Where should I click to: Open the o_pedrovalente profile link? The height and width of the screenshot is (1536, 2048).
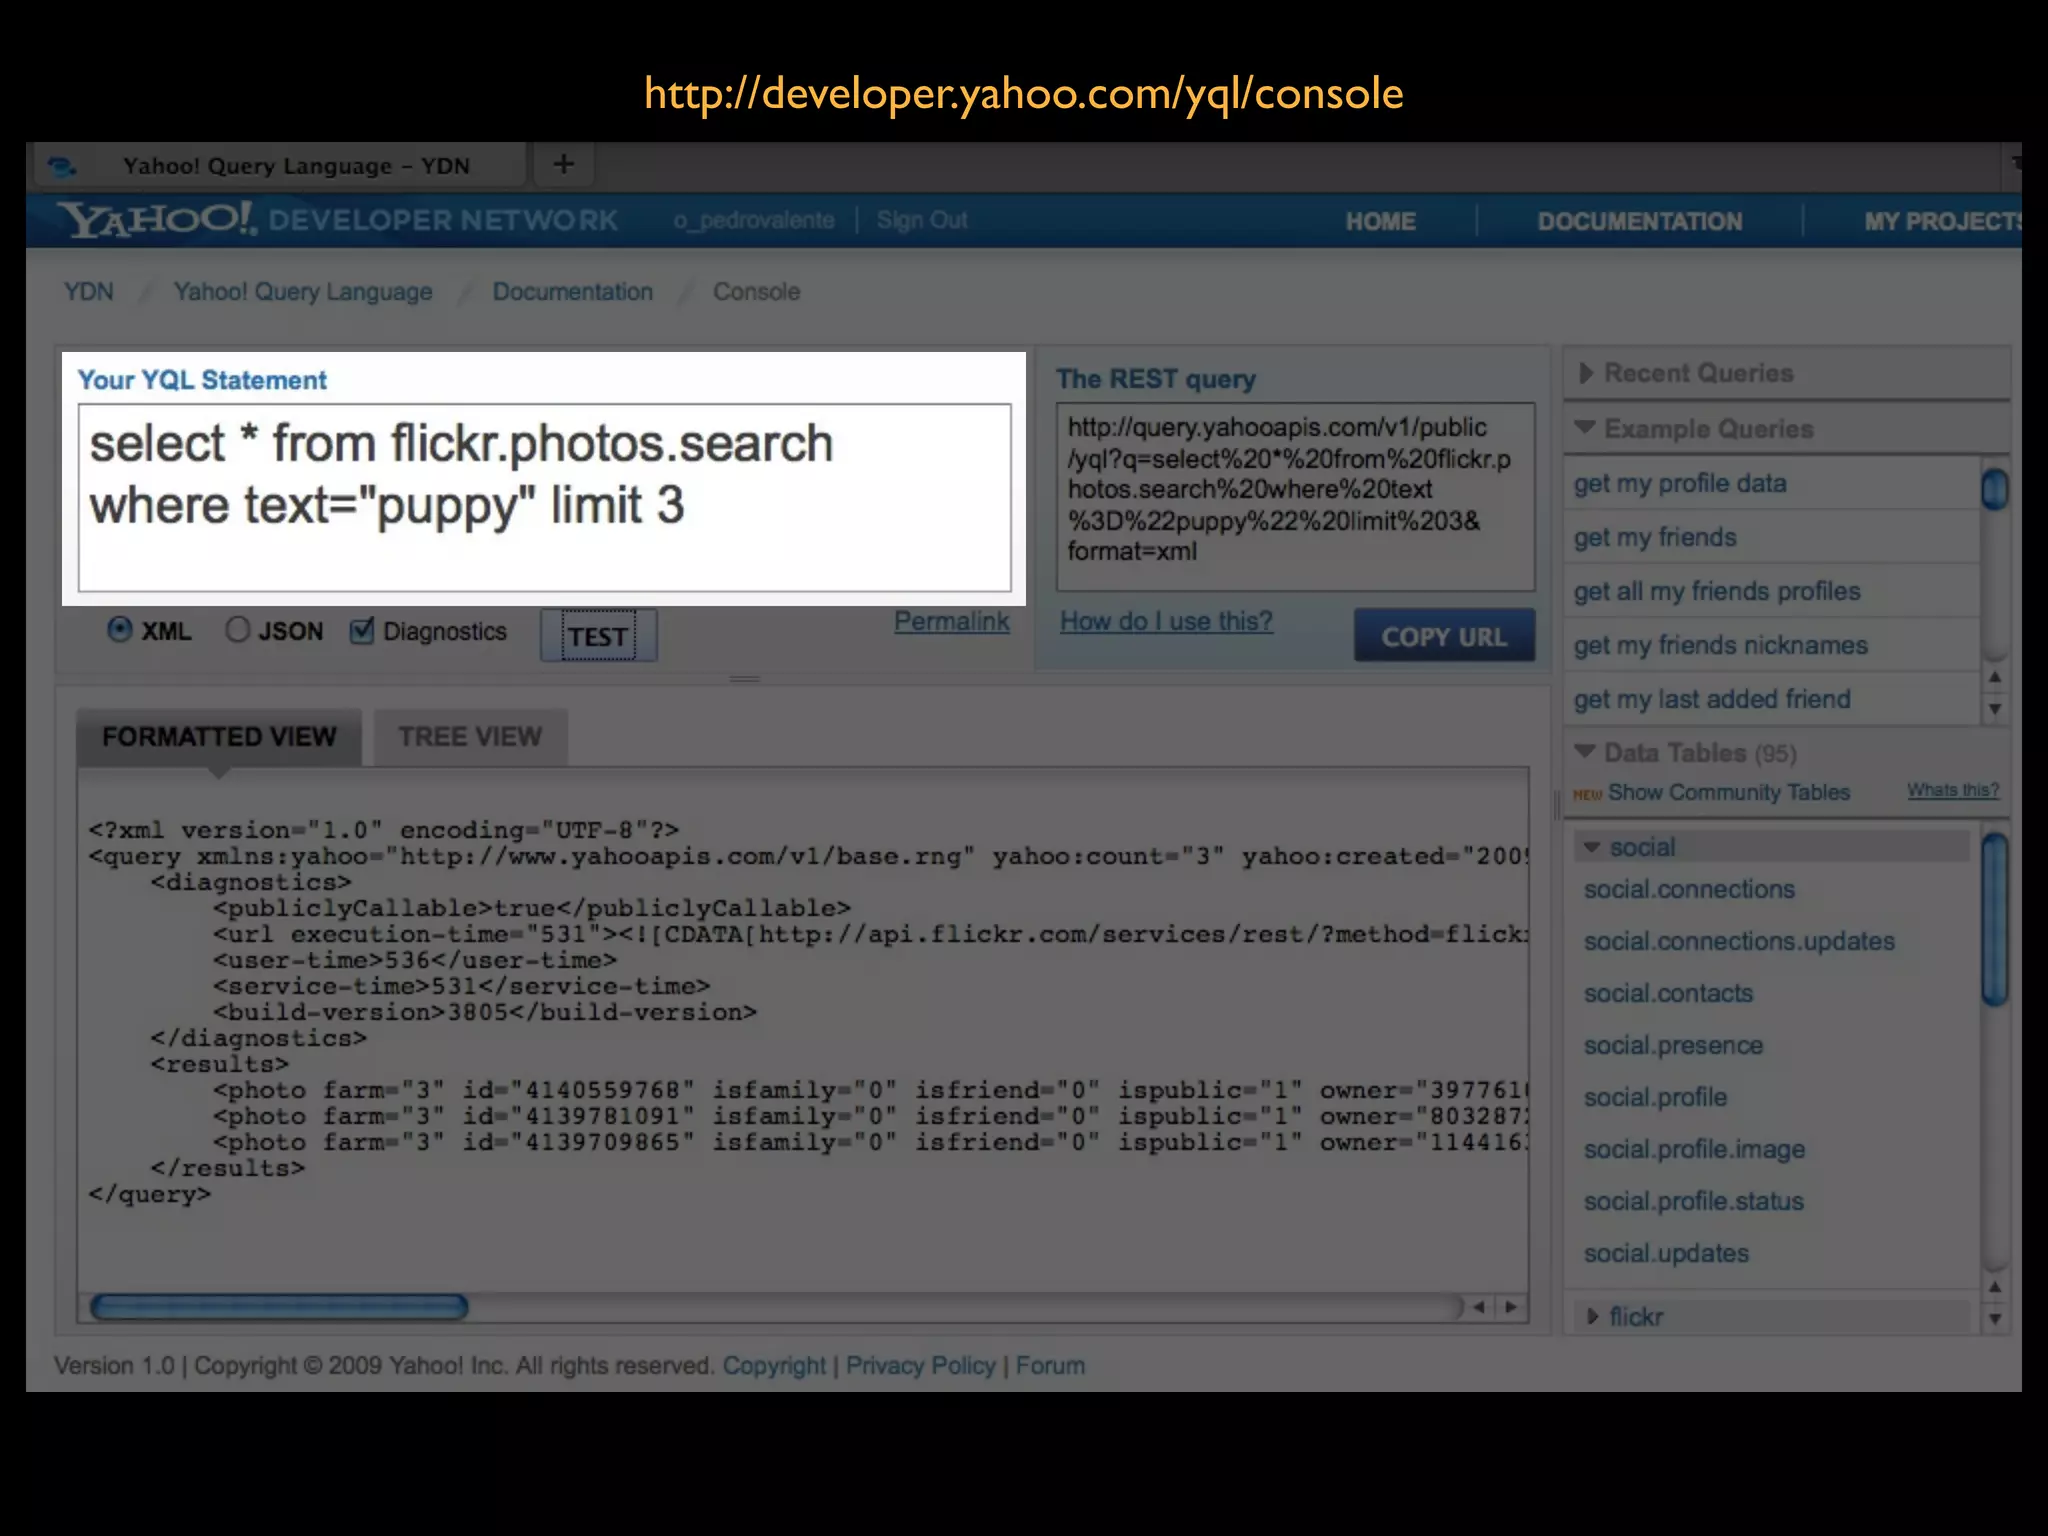pyautogui.click(x=754, y=220)
